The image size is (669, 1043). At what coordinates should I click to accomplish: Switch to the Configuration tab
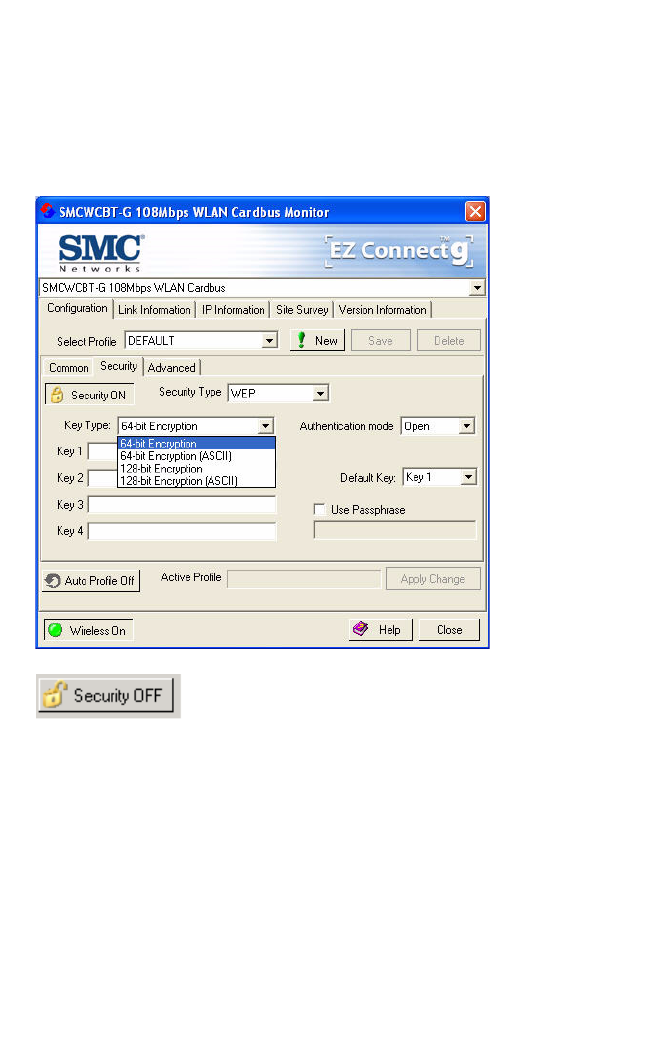pyautogui.click(x=77, y=308)
